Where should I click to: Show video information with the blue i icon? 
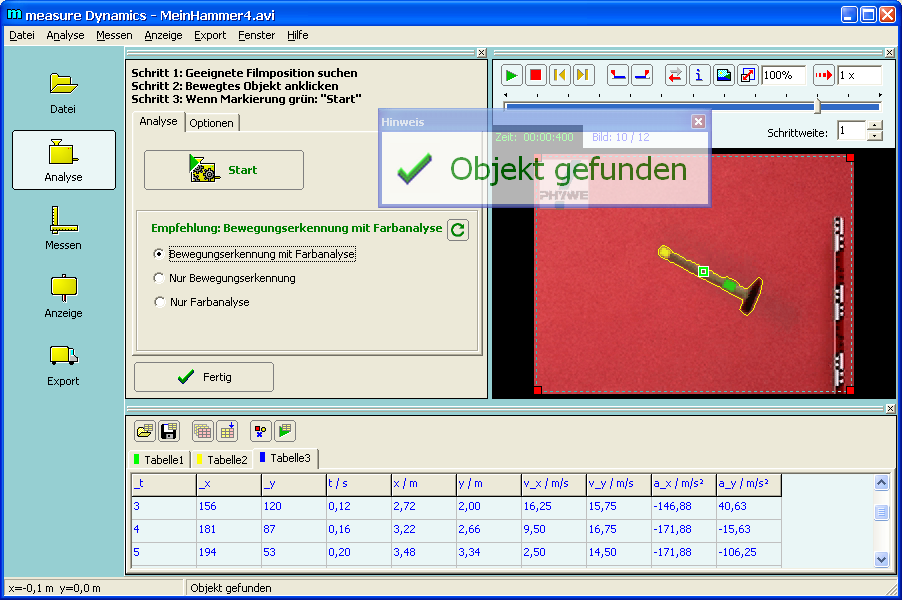click(700, 75)
